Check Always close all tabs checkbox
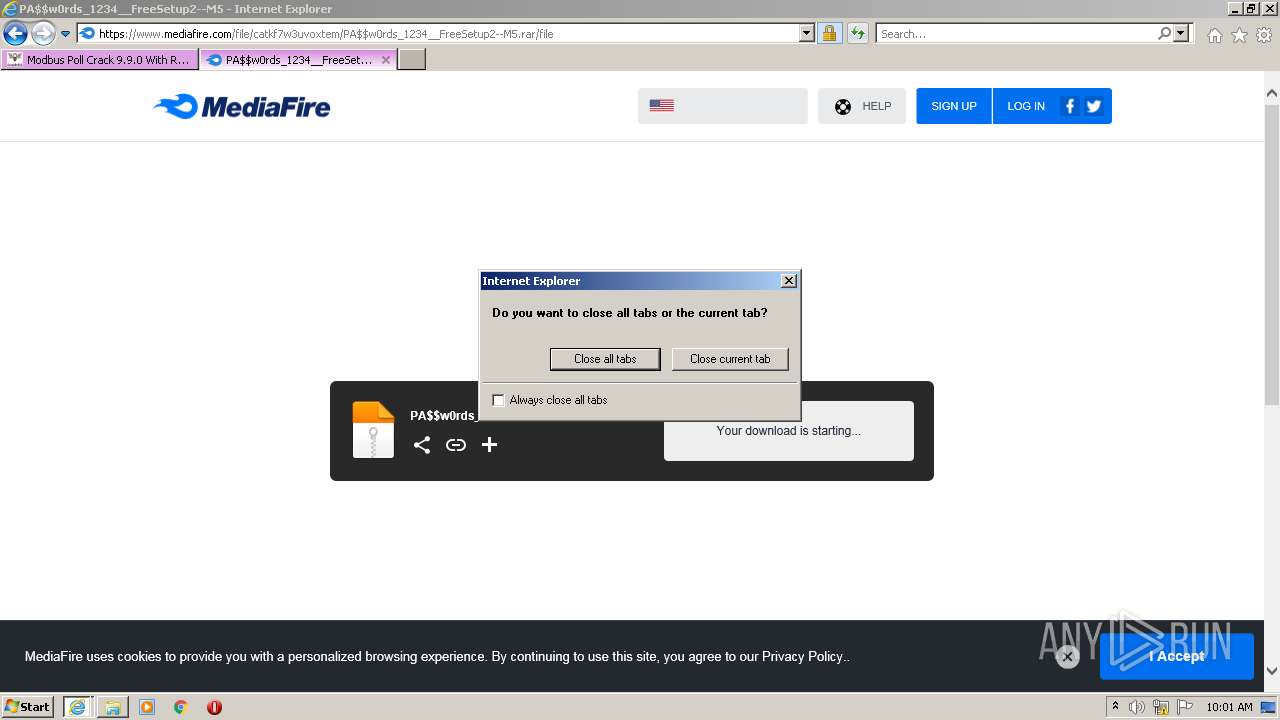The height and width of the screenshot is (720, 1280). coord(498,400)
